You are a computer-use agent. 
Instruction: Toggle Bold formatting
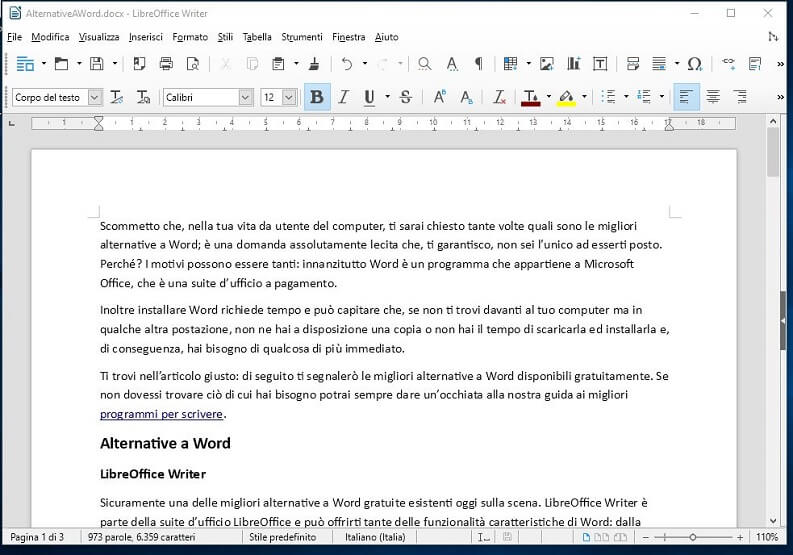[x=317, y=97]
